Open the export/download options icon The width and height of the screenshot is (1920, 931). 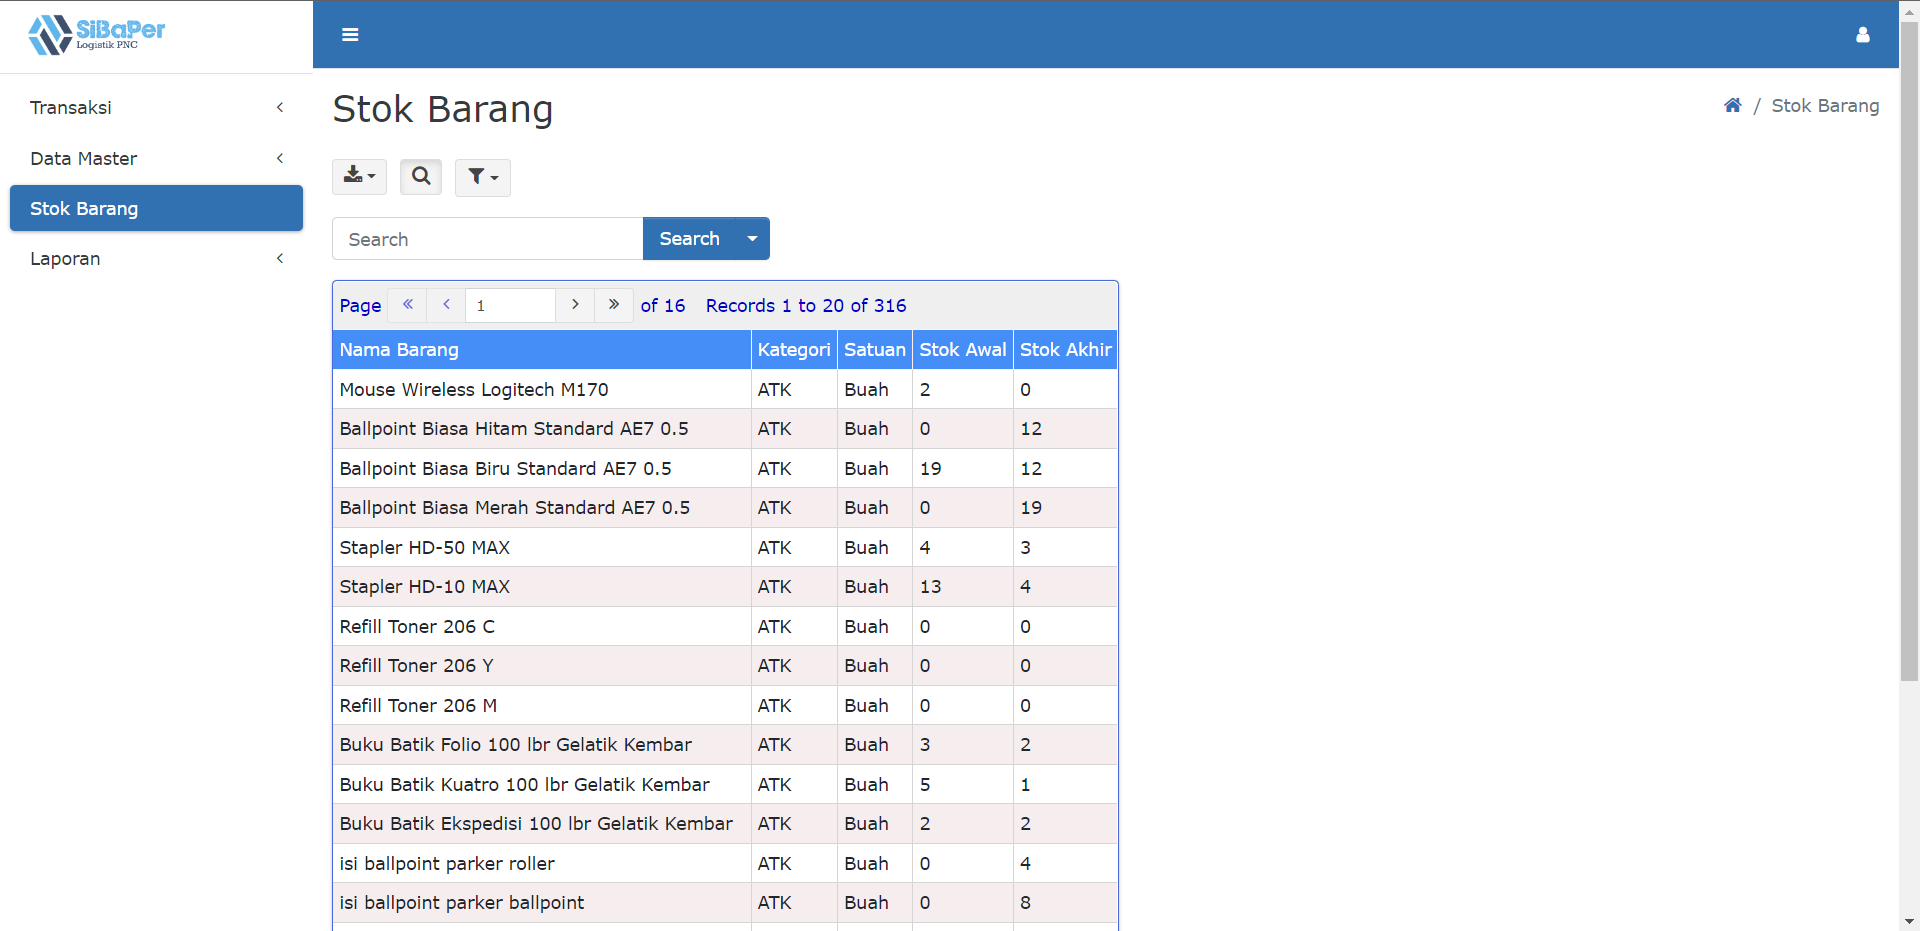click(359, 177)
